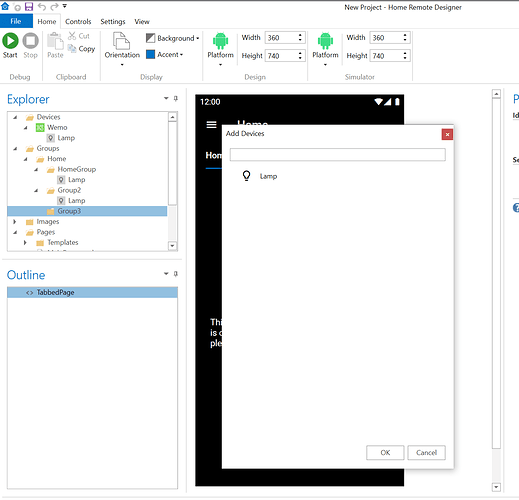Open the Accent color dropdown

(165, 54)
